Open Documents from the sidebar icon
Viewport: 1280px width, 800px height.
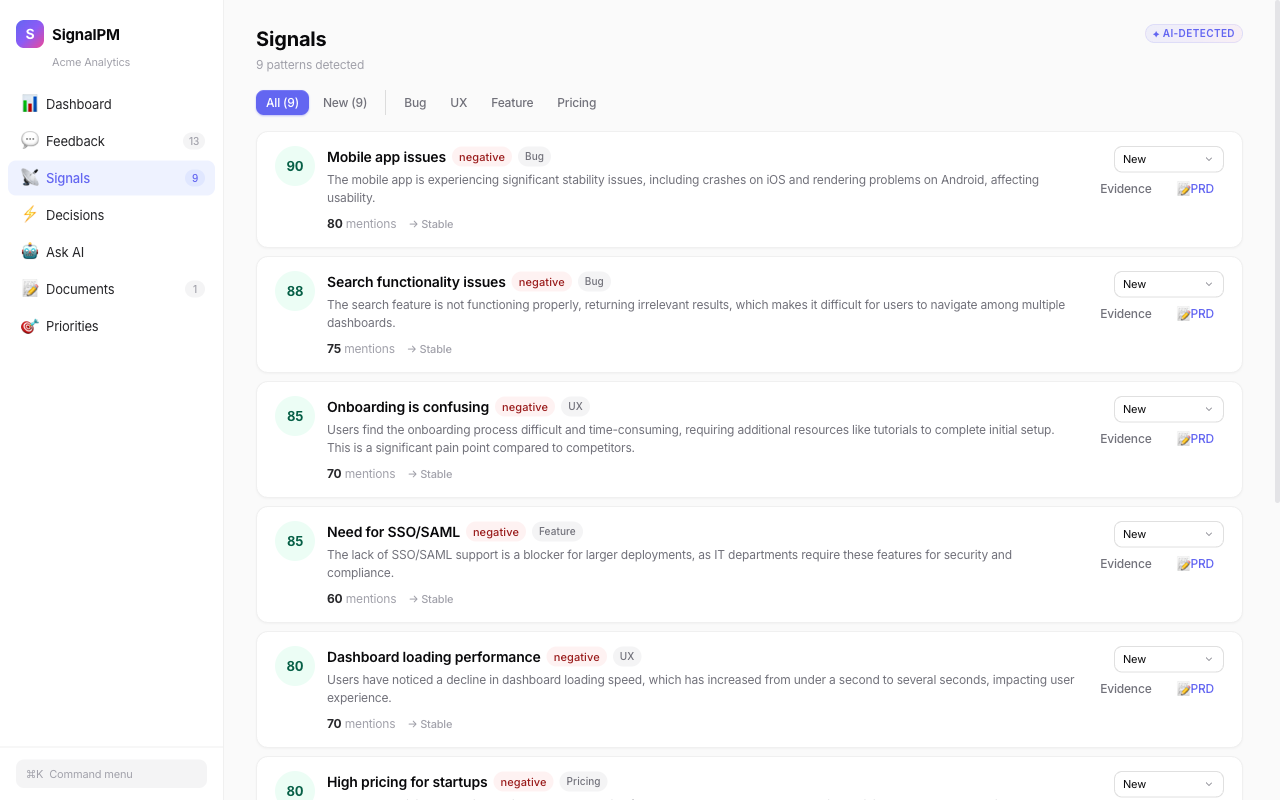point(30,289)
